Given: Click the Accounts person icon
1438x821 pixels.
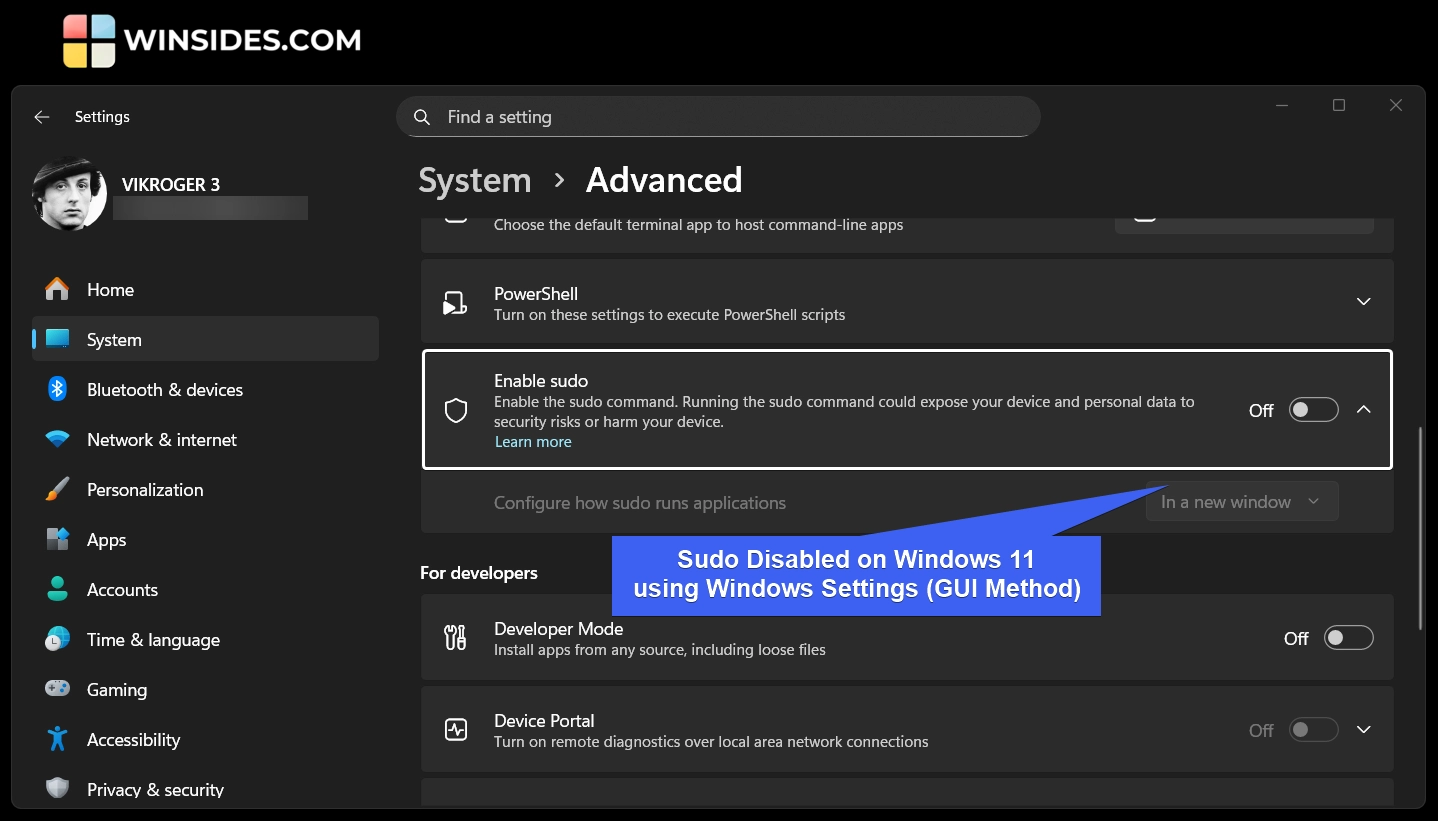Looking at the screenshot, I should coord(57,589).
